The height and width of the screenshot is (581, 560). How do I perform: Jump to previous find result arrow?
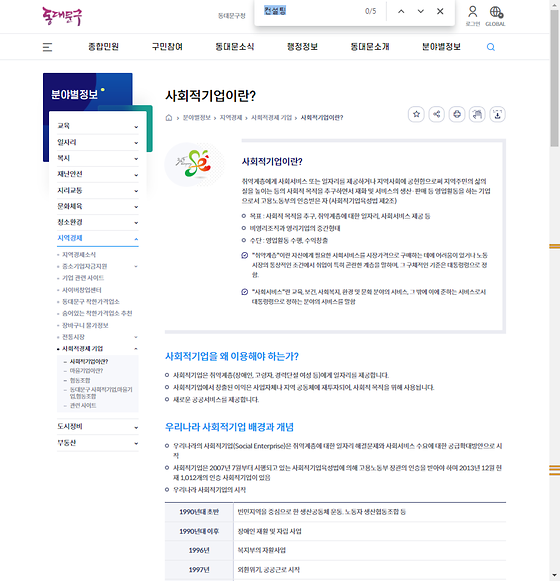pyautogui.click(x=401, y=11)
